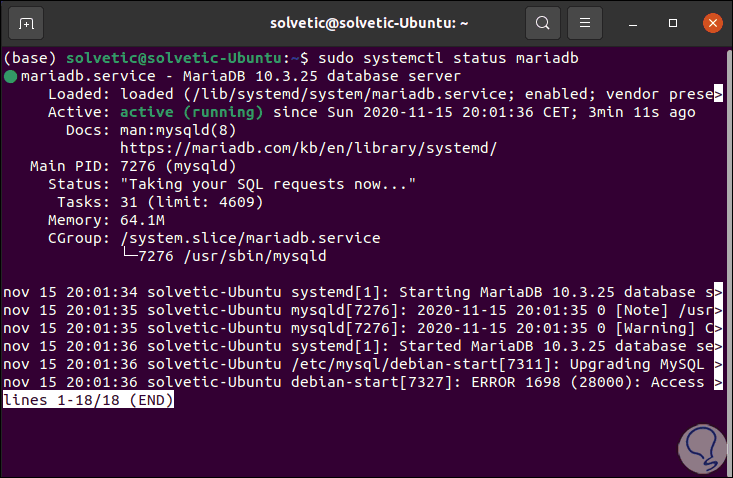Viewport: 733px width, 478px height.
Task: Click the truncation arrow on the Upgrading MySQL line
Action: pyautogui.click(x=718, y=365)
